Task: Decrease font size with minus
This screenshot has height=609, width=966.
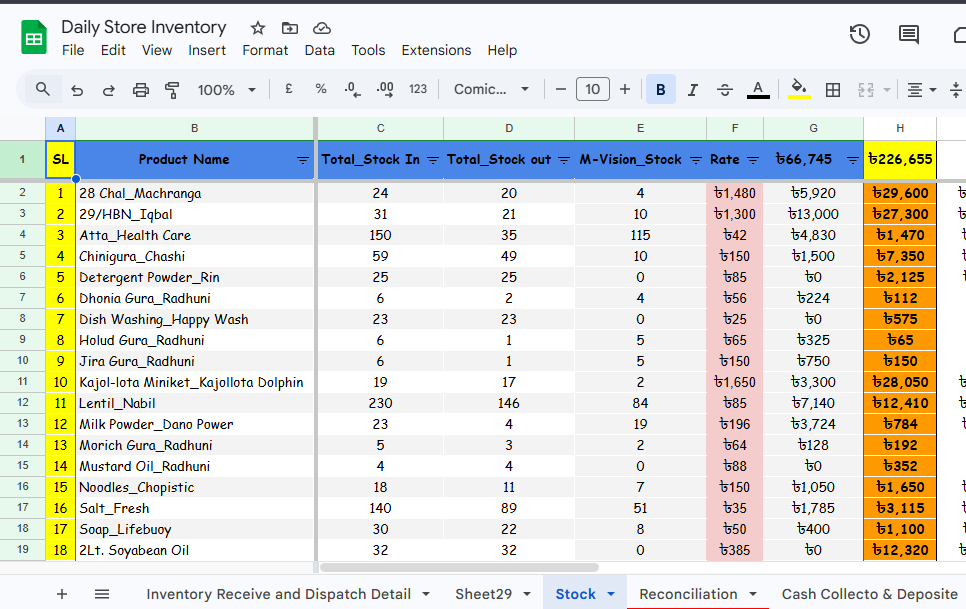Action: click(560, 89)
